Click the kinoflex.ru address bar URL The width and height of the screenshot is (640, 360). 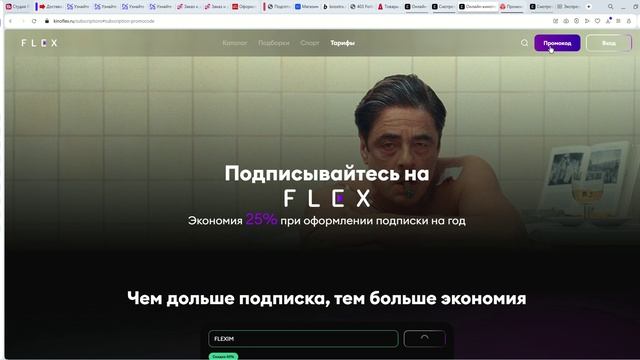(x=104, y=21)
